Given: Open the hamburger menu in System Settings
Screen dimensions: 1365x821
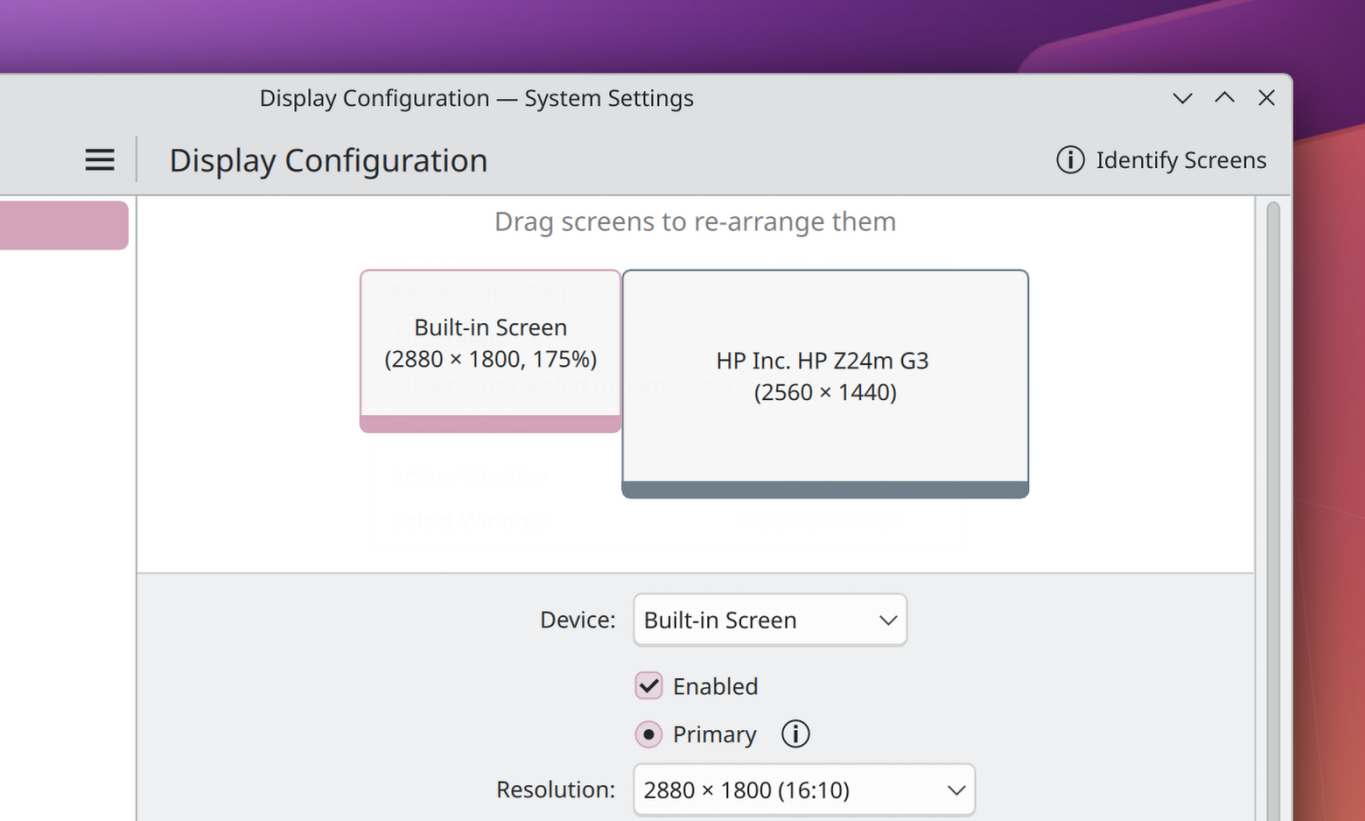Looking at the screenshot, I should (100, 160).
